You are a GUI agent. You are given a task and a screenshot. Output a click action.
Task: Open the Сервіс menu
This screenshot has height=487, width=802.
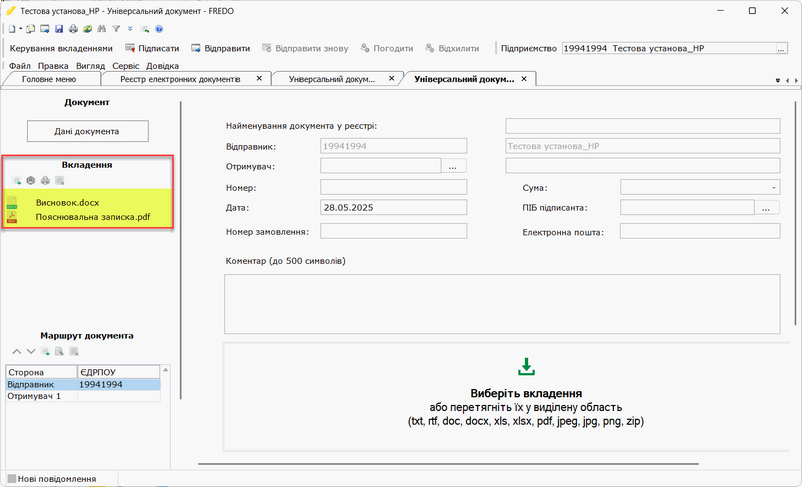pos(126,66)
